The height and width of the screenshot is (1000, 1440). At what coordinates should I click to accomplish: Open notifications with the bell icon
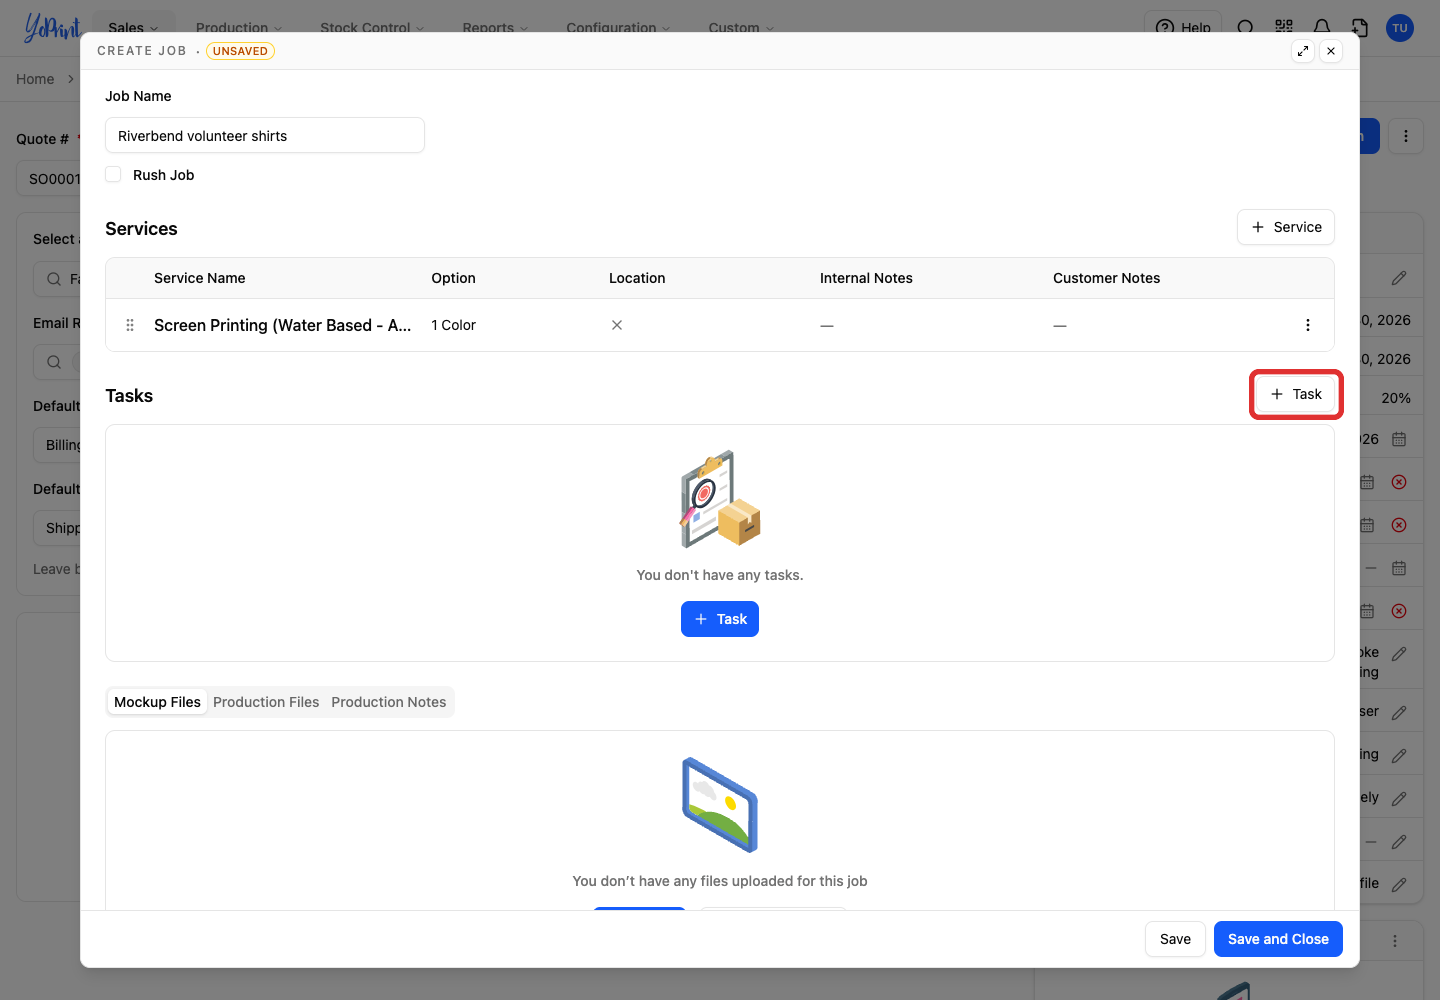pyautogui.click(x=1322, y=26)
